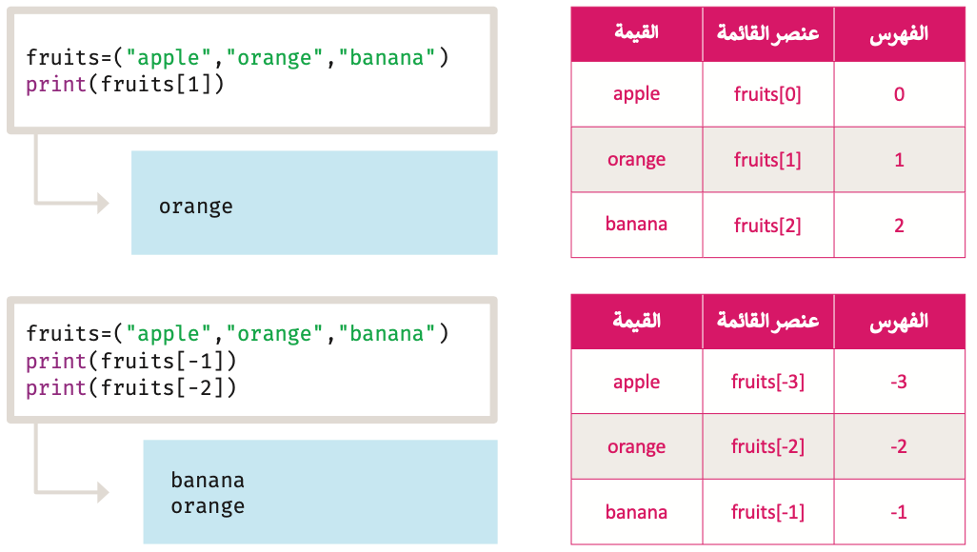
Task: Click the fruits[2] cell in the top table
Action: coord(768,225)
